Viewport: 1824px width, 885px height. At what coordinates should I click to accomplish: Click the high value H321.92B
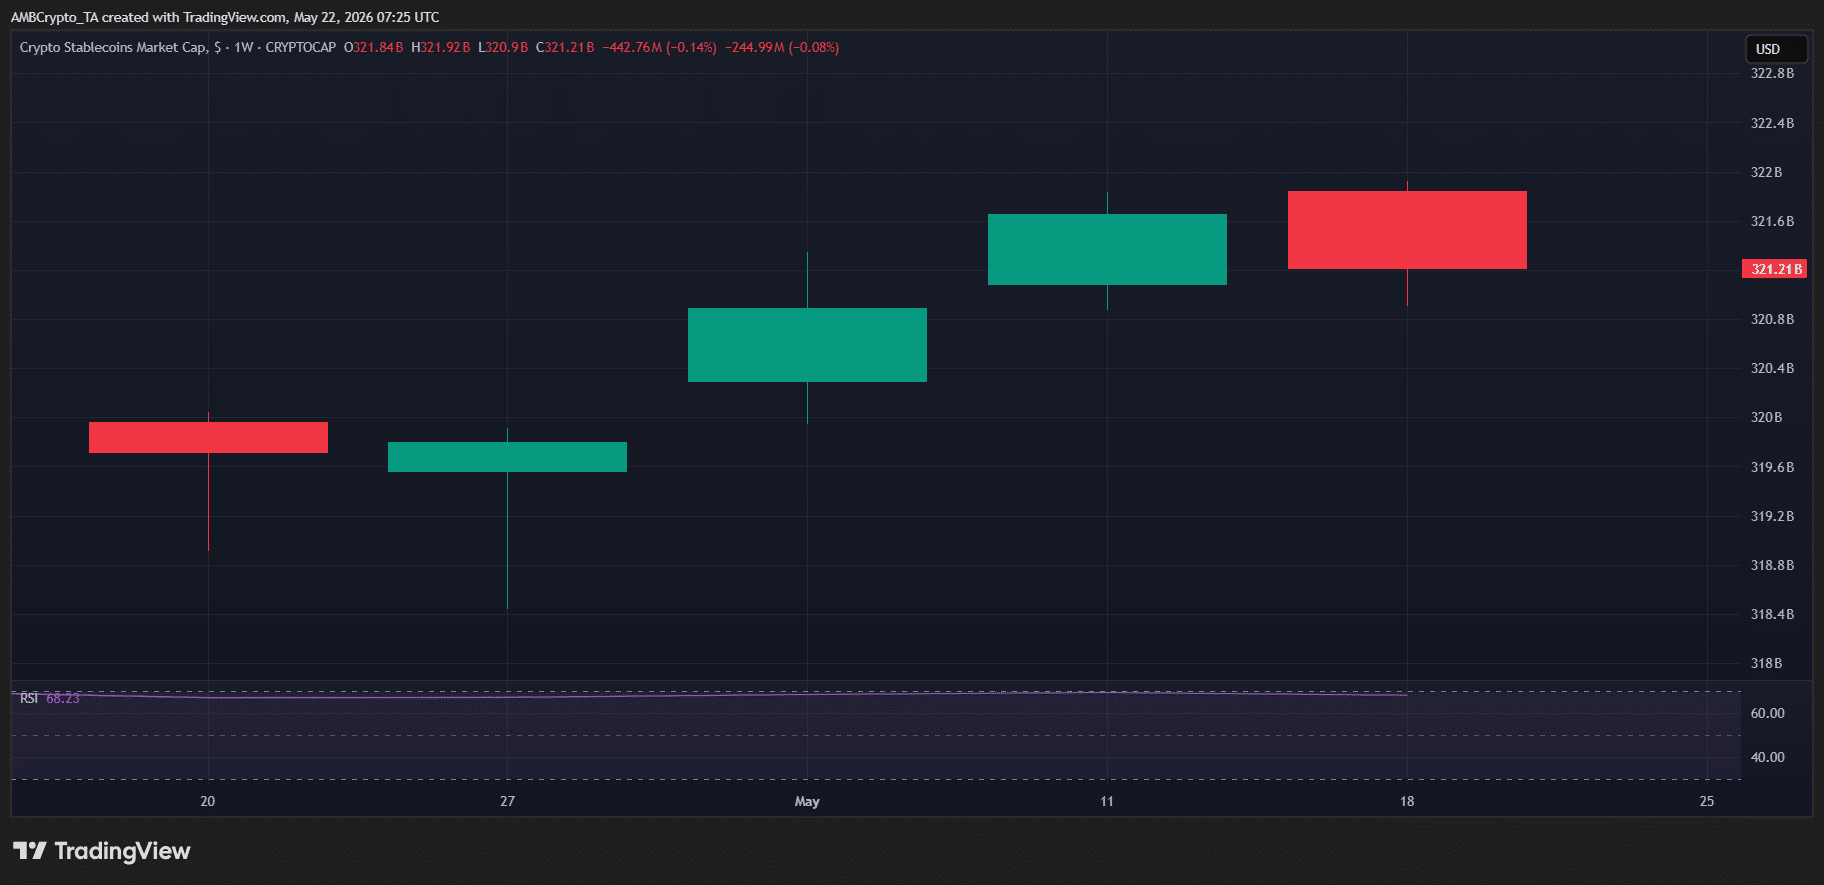tap(440, 47)
